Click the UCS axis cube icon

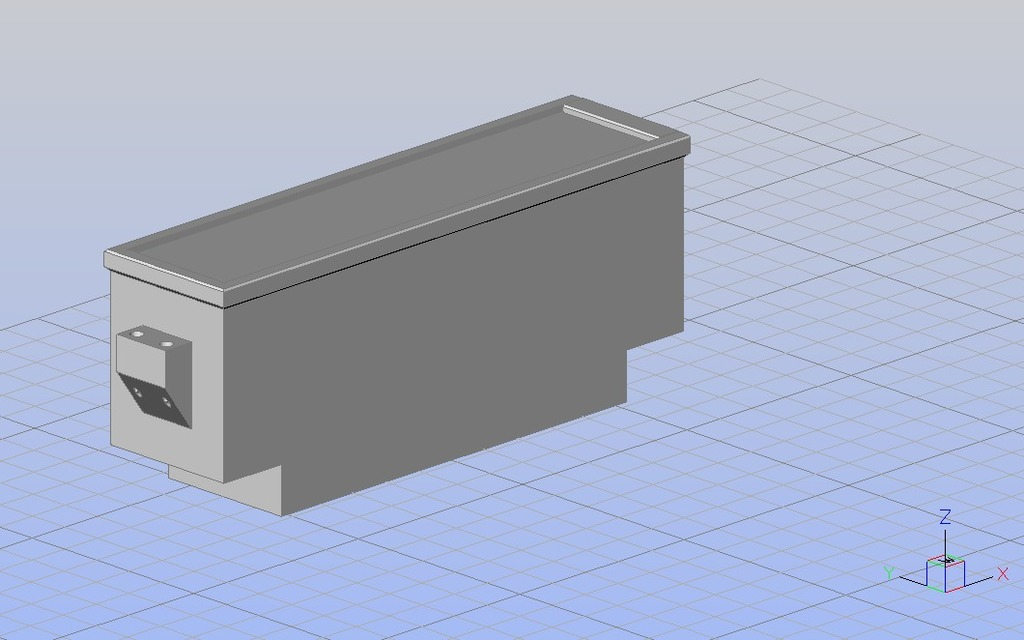point(946,573)
